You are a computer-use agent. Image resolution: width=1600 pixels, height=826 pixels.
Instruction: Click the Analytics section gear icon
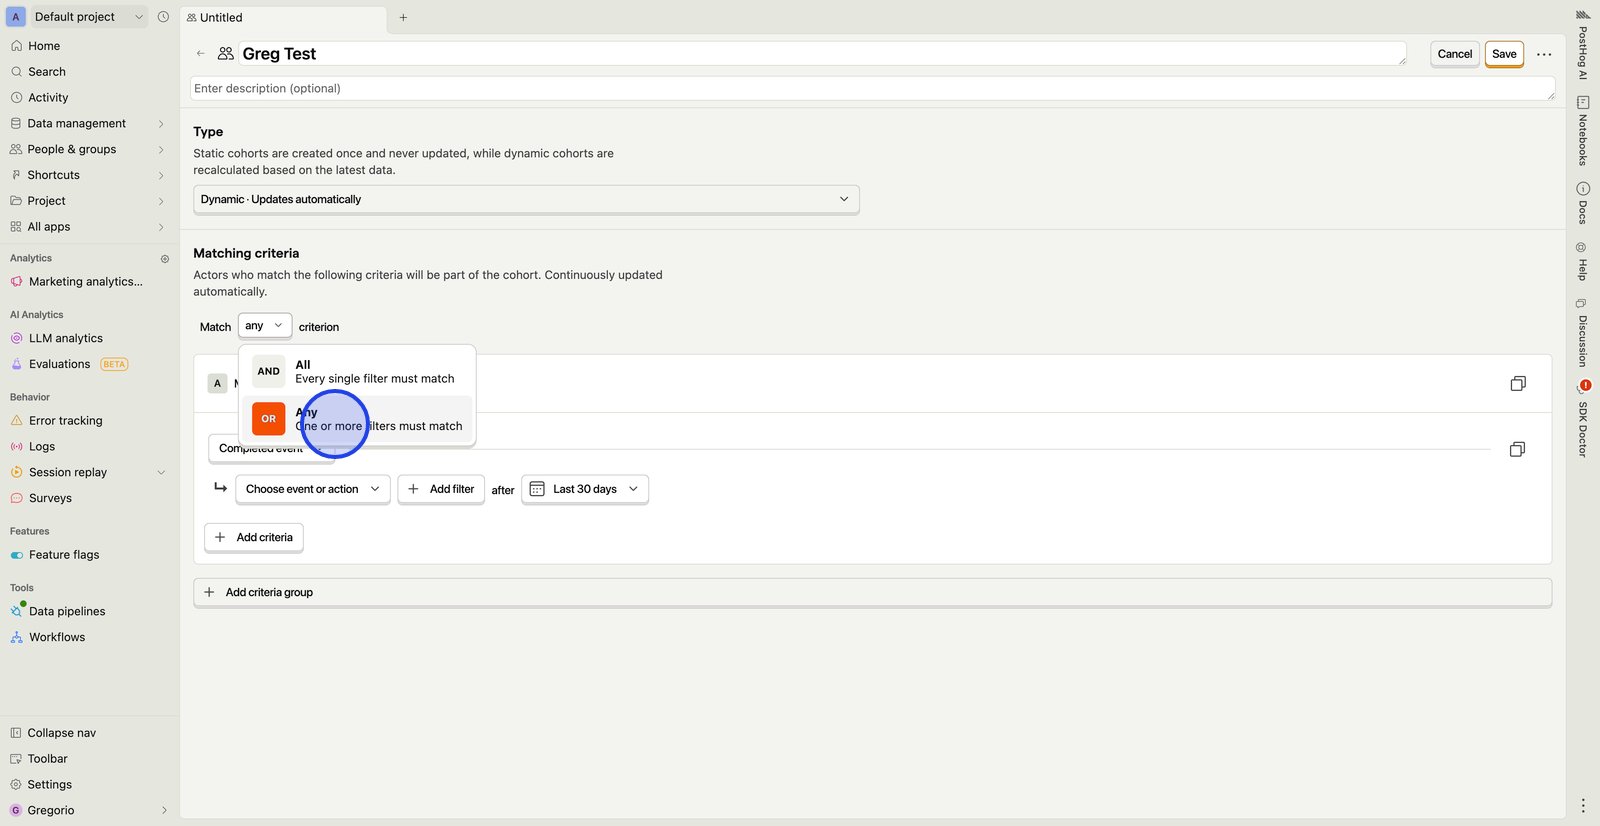[165, 259]
